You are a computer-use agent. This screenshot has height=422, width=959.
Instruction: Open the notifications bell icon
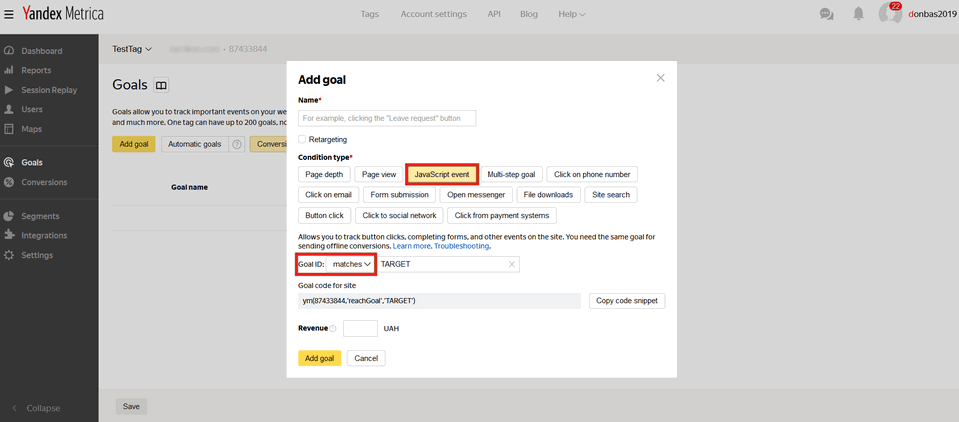(x=859, y=14)
